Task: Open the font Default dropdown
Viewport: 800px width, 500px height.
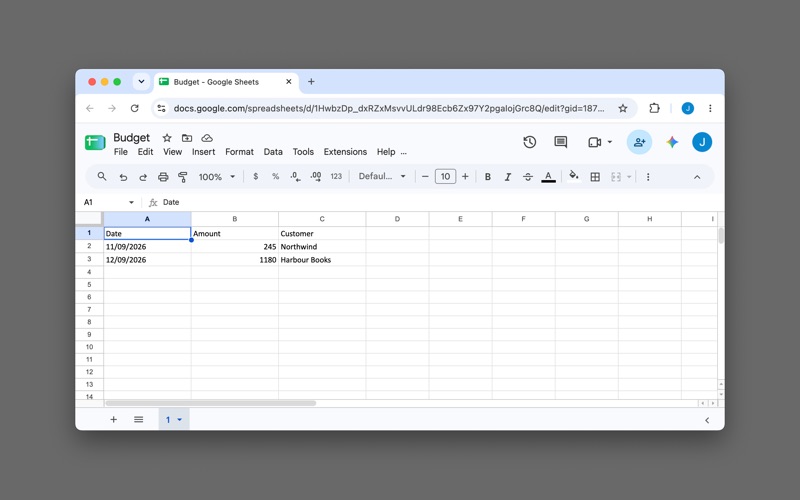Action: (382, 177)
